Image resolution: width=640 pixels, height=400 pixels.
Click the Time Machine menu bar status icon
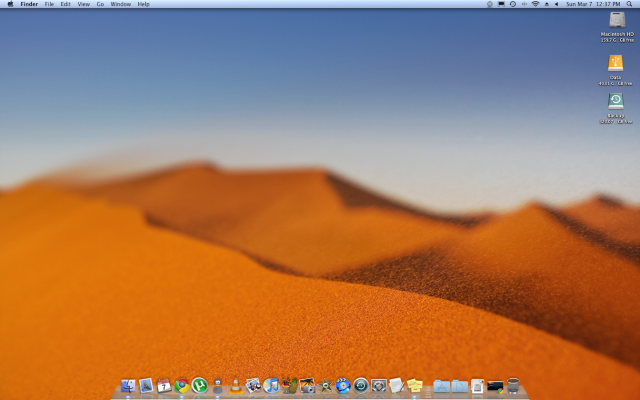513,4
